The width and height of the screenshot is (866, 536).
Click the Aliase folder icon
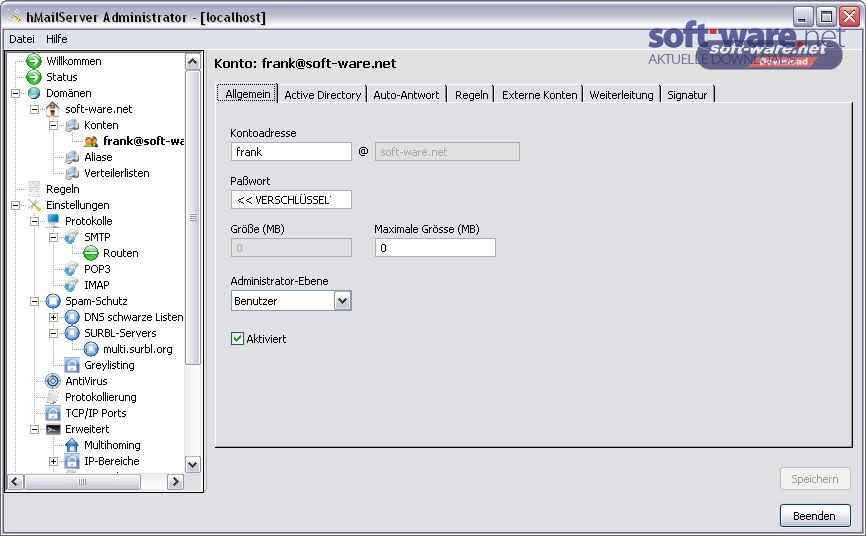click(72, 157)
